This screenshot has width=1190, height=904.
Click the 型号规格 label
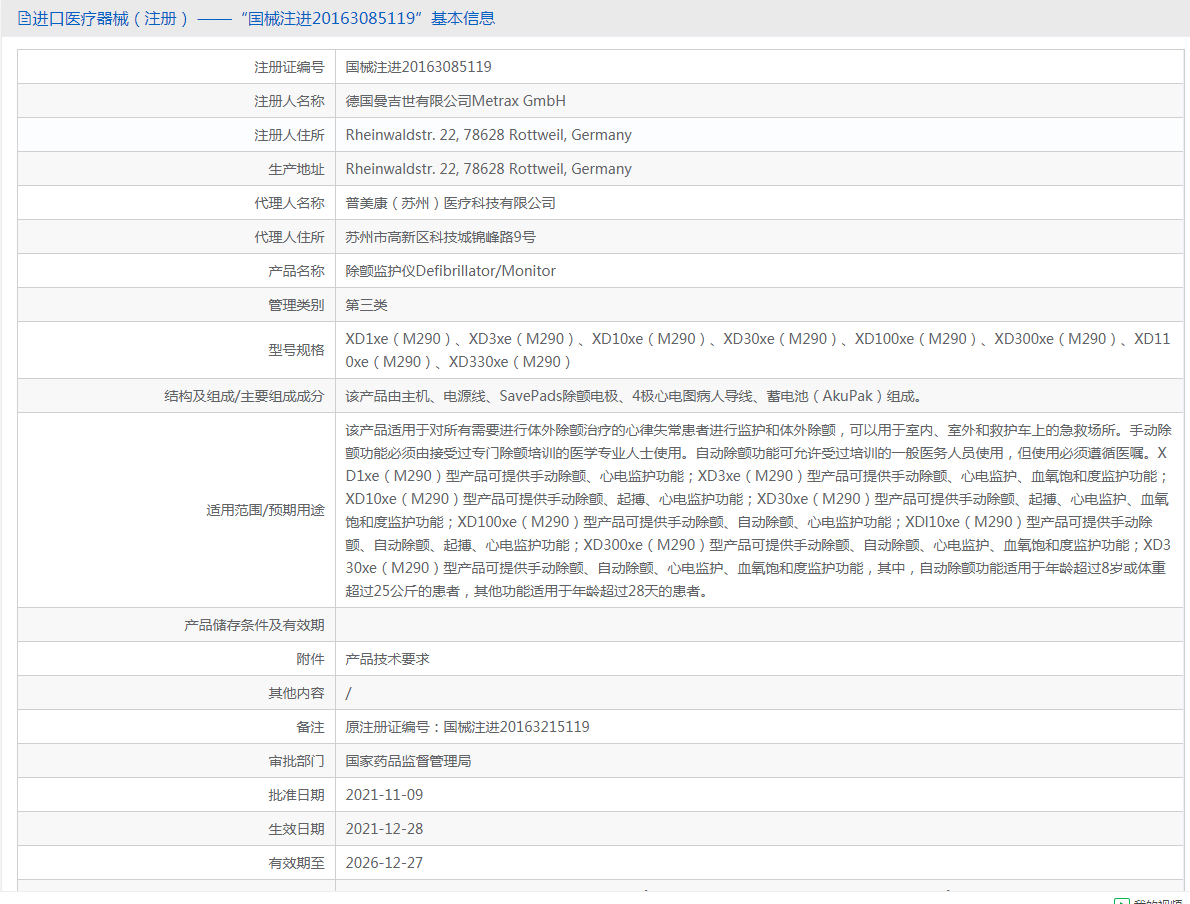tap(296, 350)
